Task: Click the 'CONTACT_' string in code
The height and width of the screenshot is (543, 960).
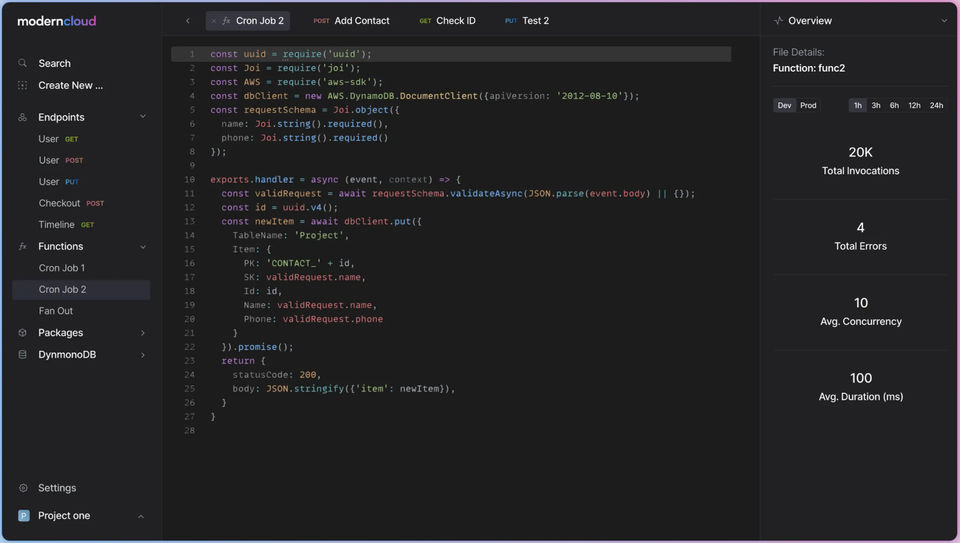Action: click(x=293, y=263)
